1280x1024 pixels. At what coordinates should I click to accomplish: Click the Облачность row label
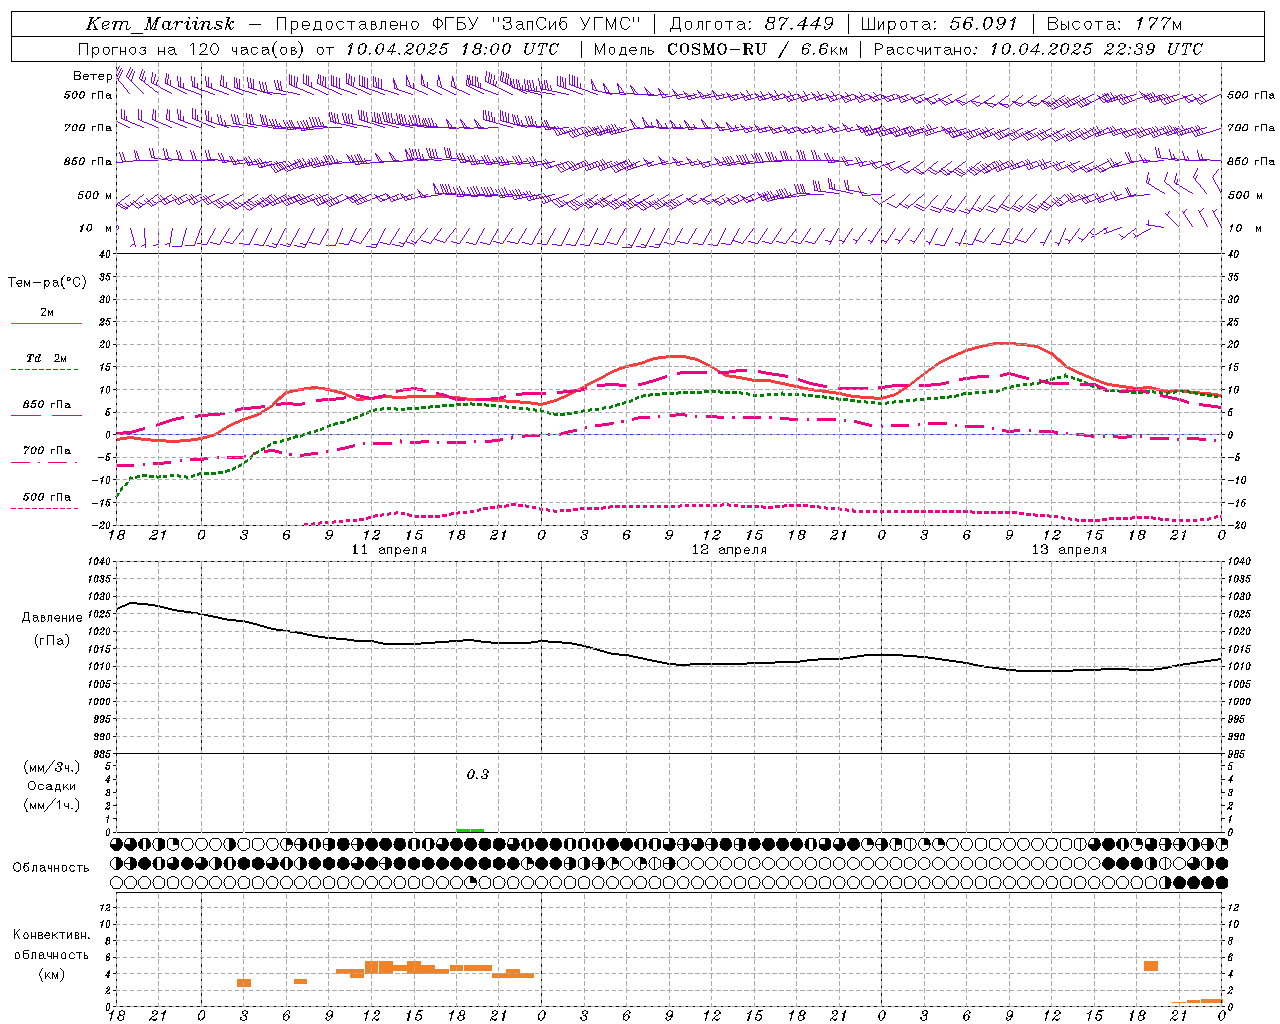51,867
